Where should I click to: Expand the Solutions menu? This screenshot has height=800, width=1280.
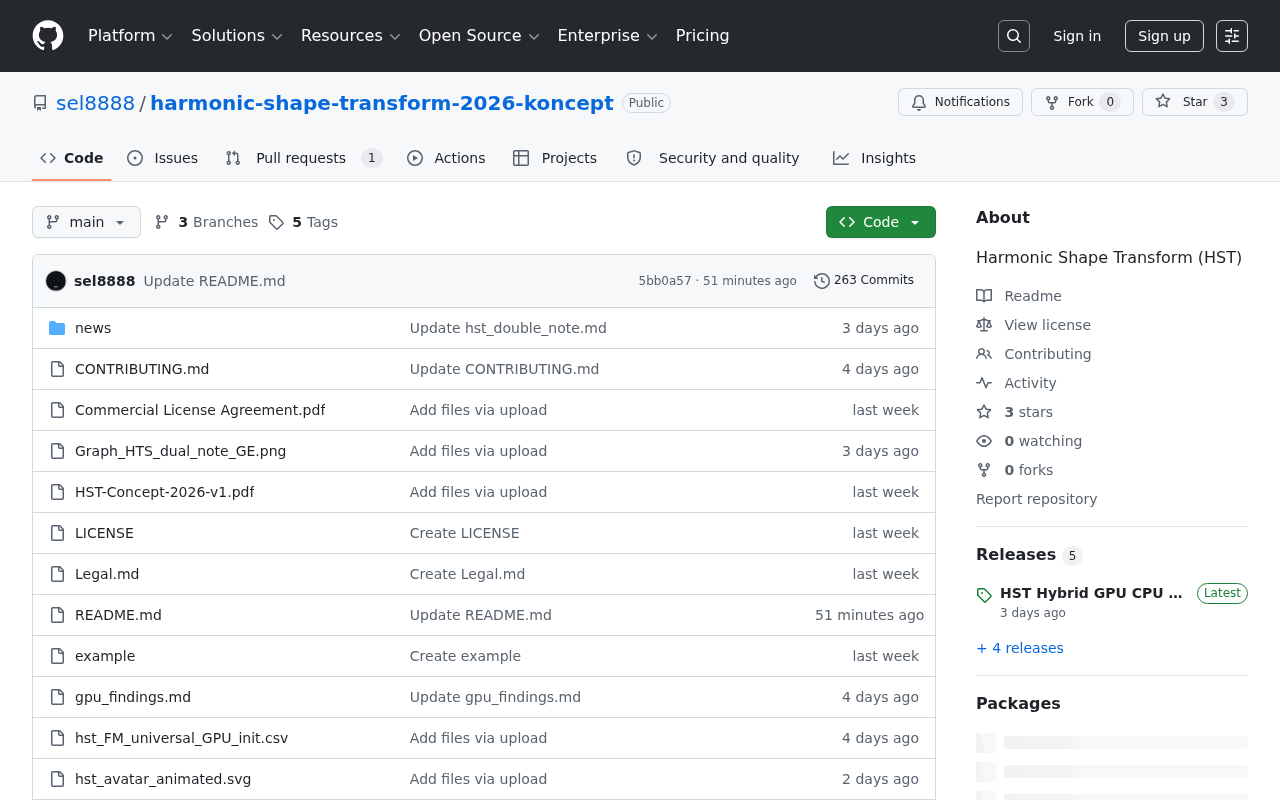237,36
